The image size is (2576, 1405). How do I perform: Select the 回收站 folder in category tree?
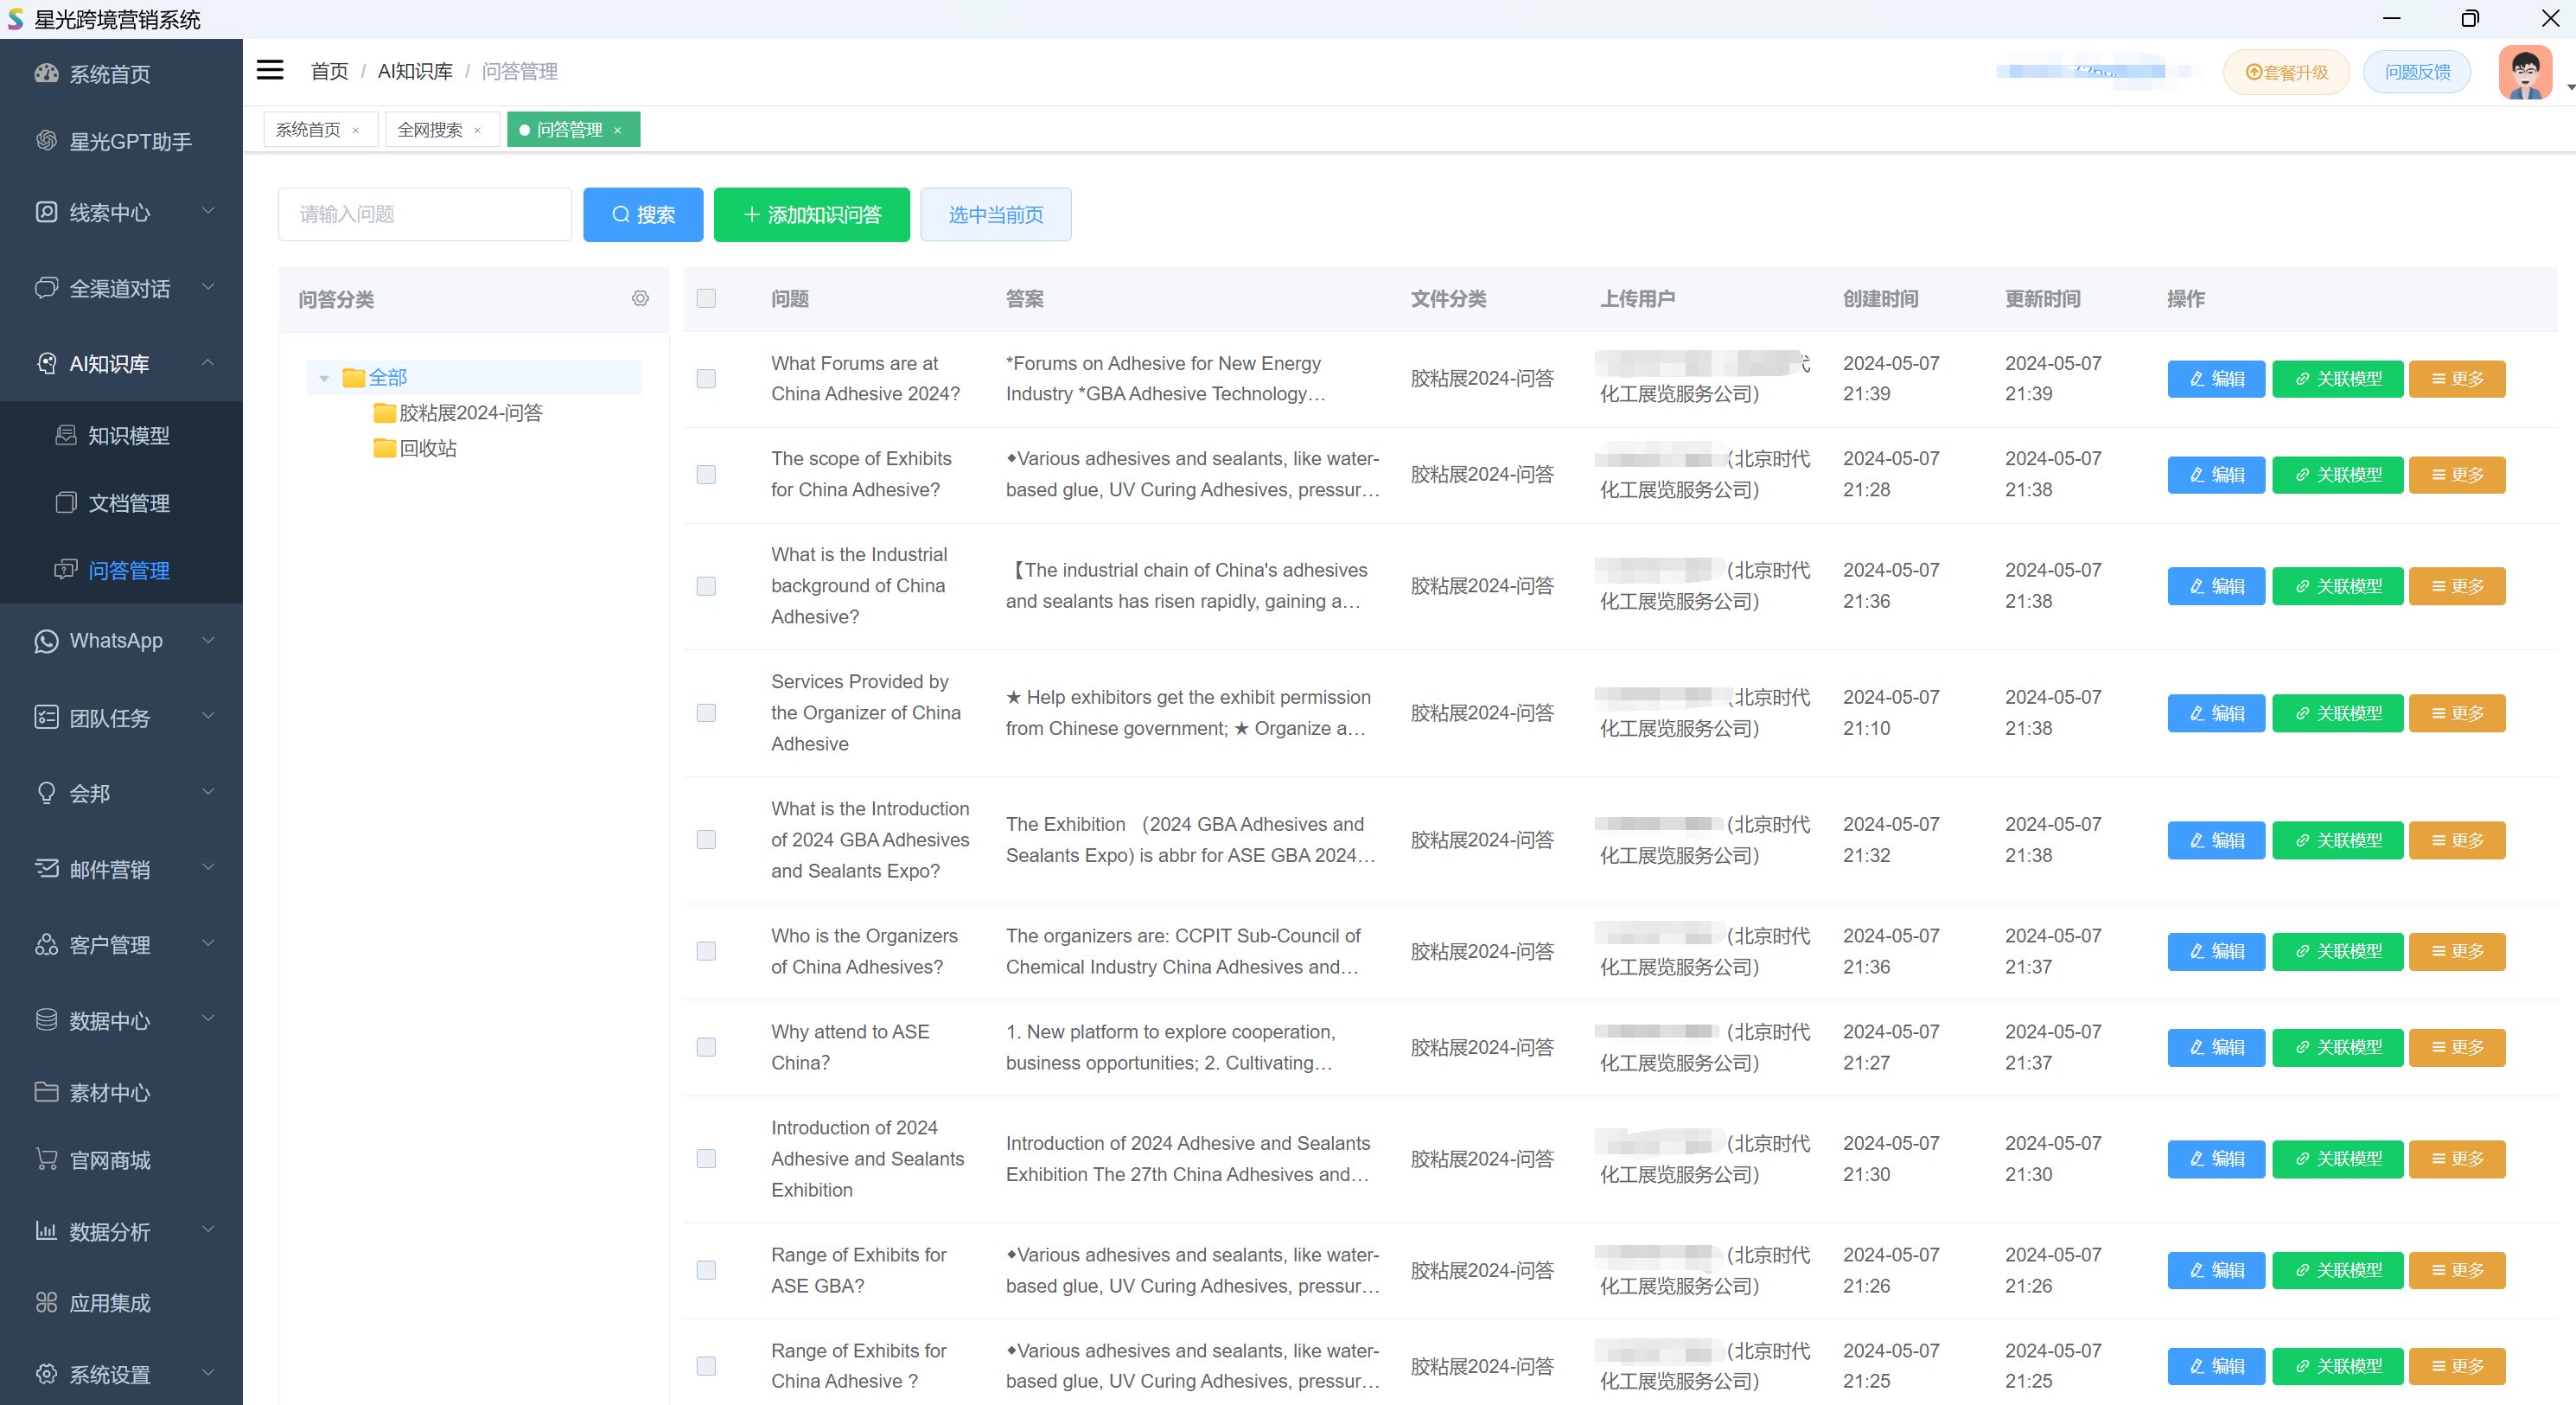[415, 448]
